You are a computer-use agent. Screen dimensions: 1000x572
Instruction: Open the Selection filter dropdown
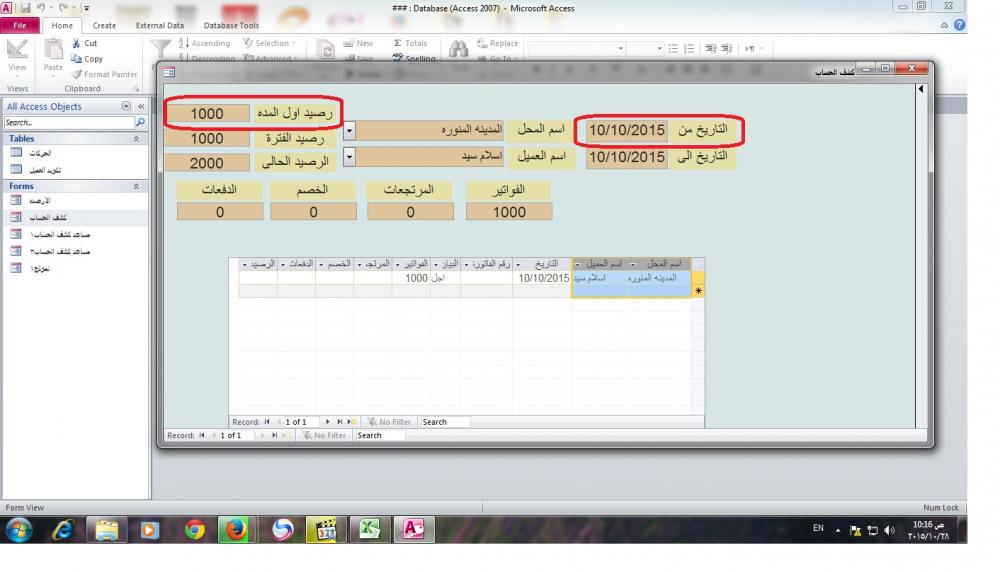pyautogui.click(x=270, y=43)
